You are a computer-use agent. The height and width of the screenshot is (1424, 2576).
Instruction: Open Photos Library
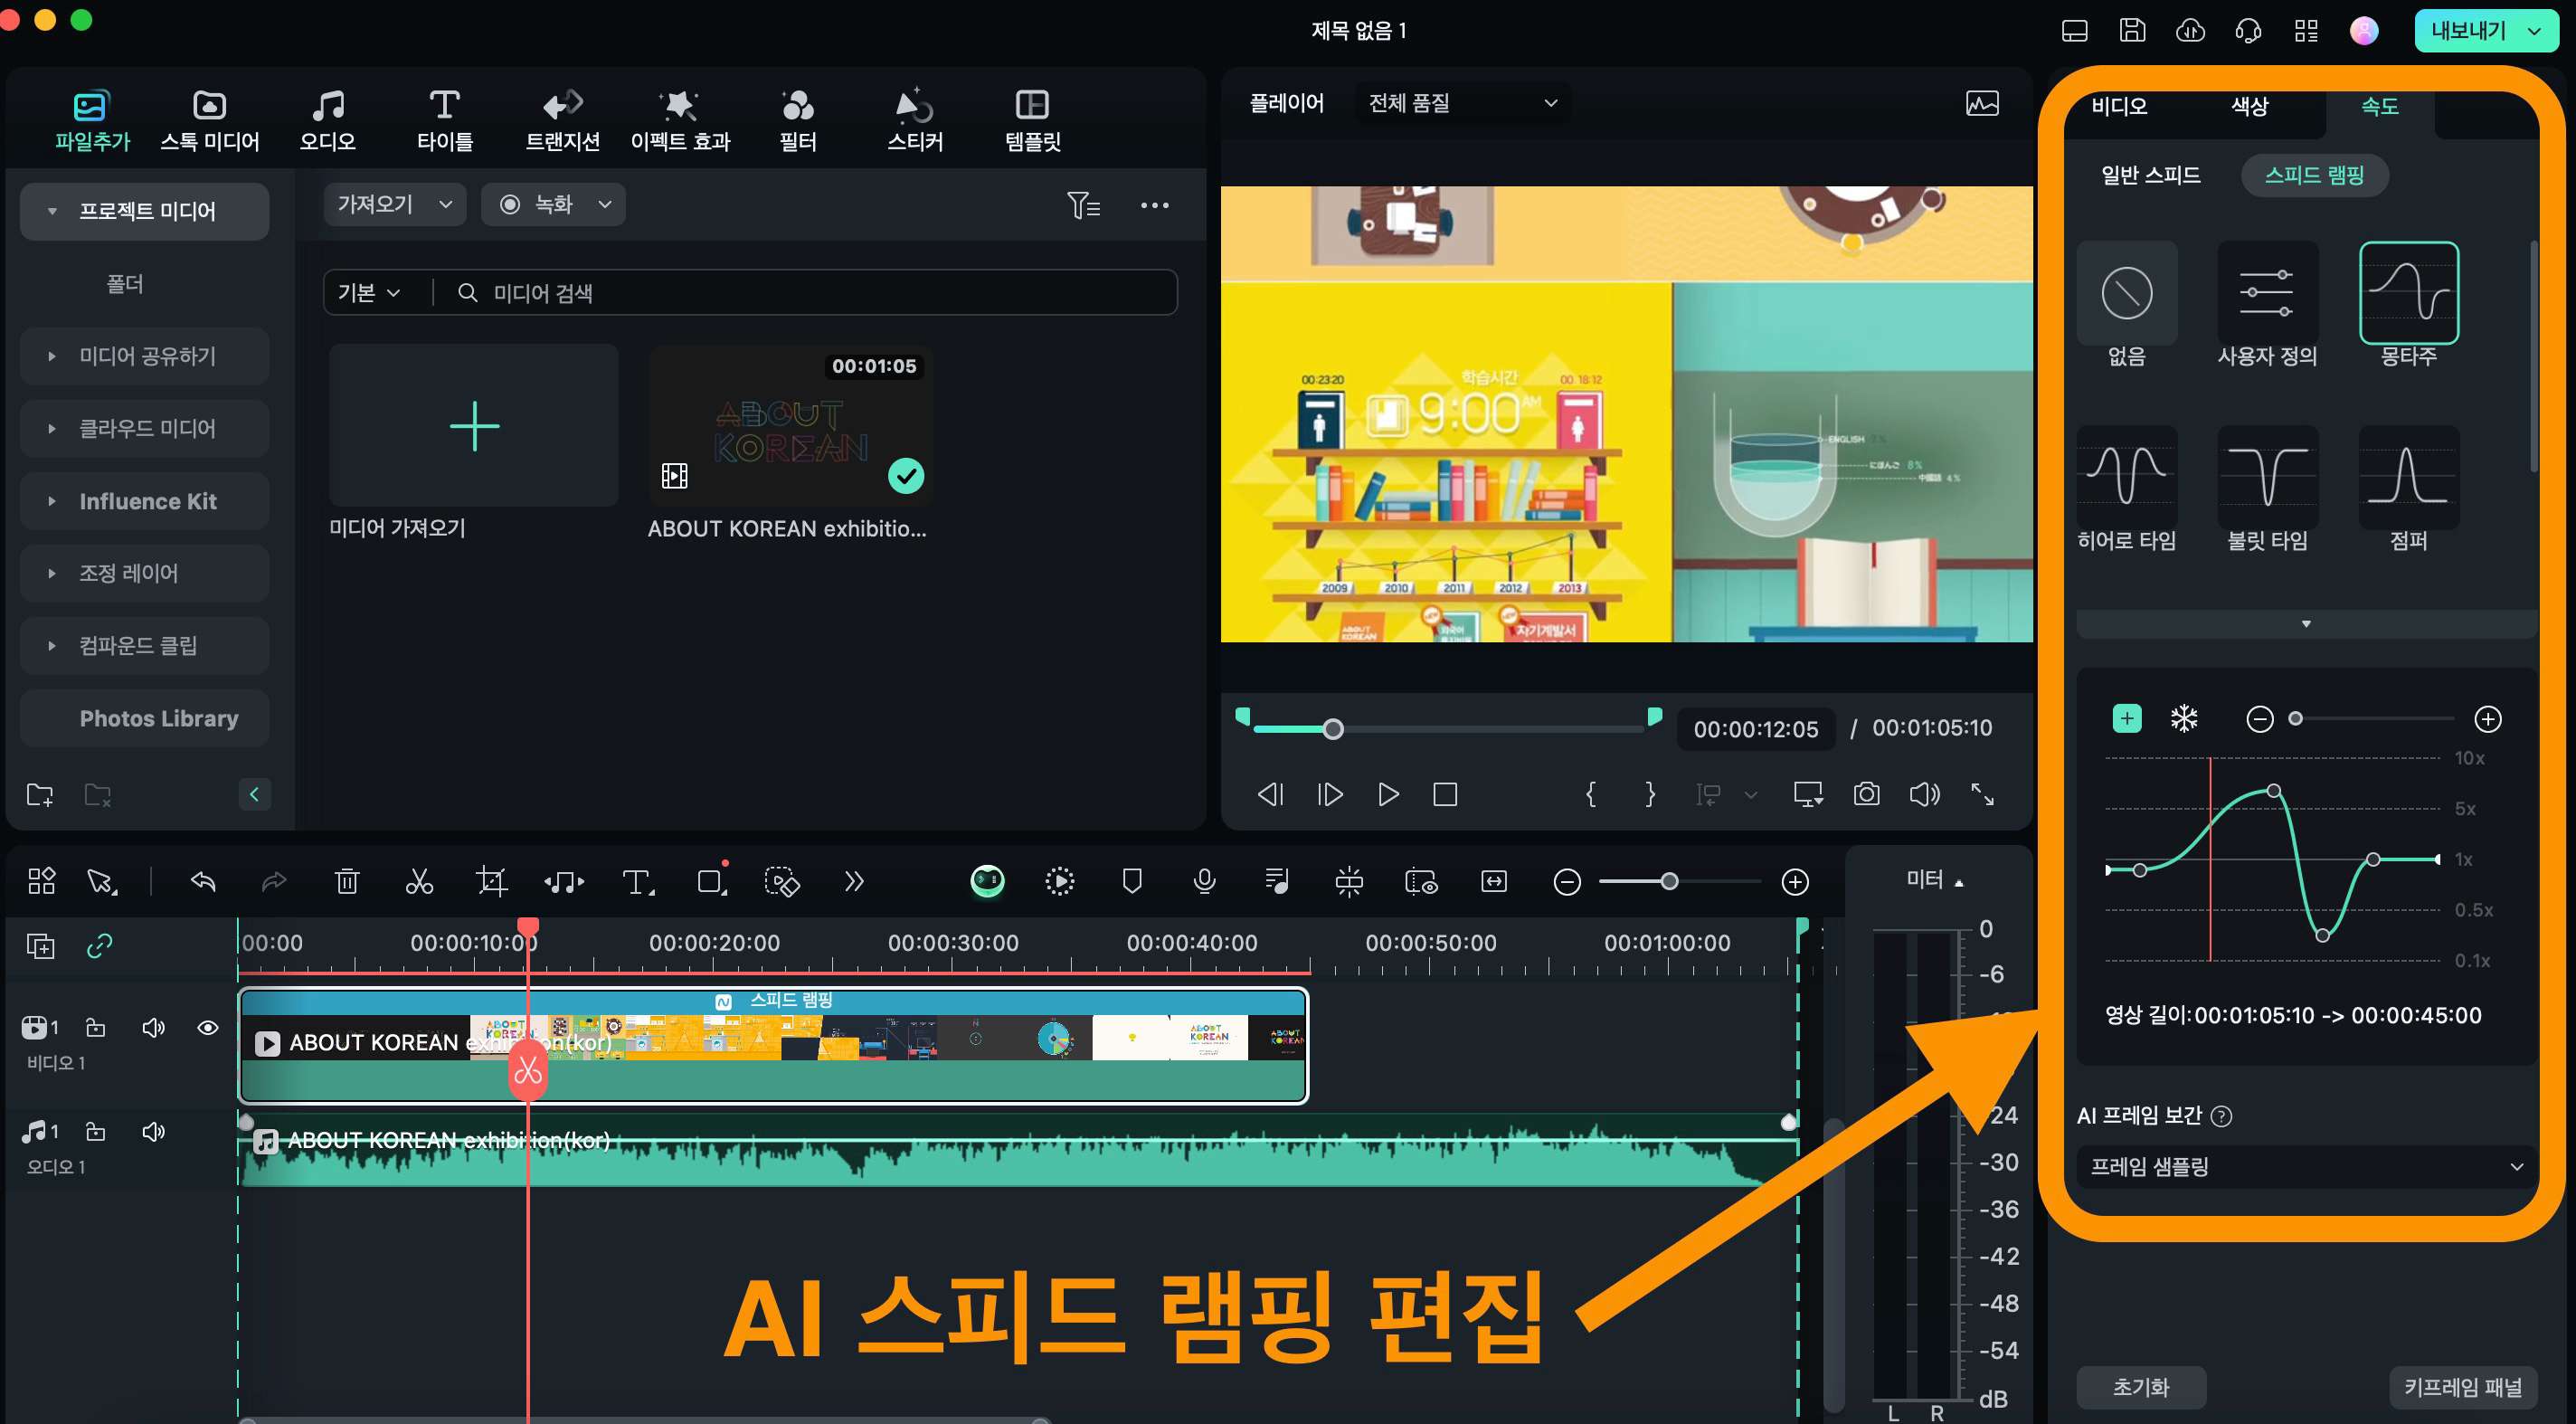144,718
